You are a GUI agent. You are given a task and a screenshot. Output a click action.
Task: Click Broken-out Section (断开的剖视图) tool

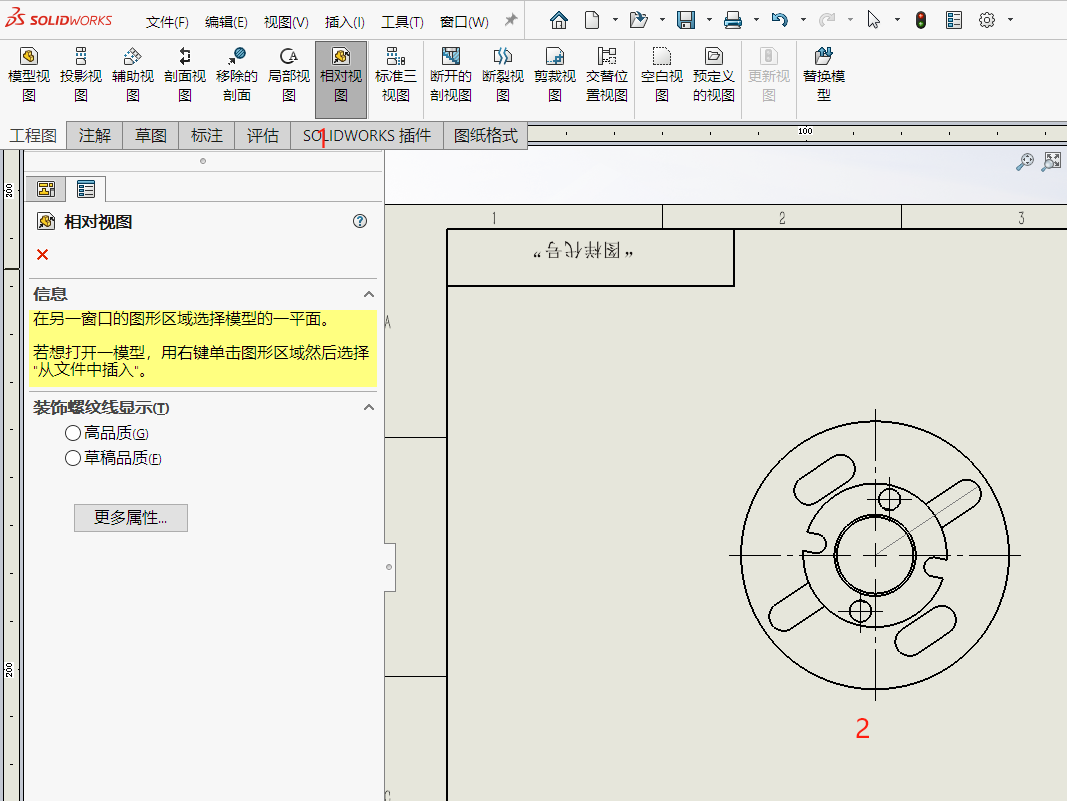point(450,75)
